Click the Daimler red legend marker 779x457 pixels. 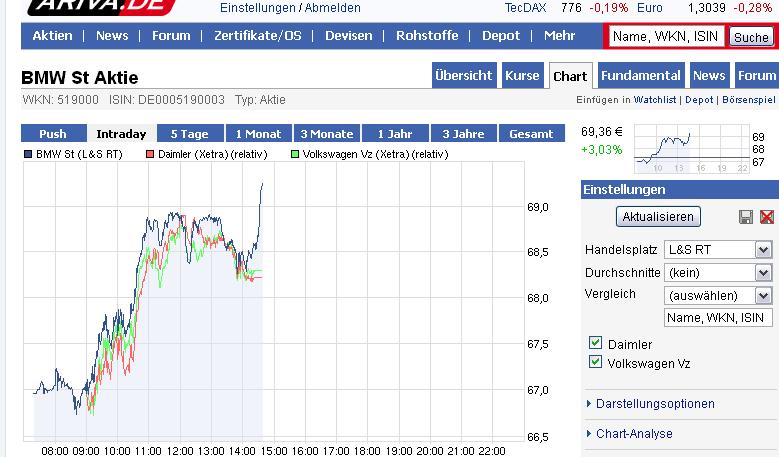pos(150,154)
